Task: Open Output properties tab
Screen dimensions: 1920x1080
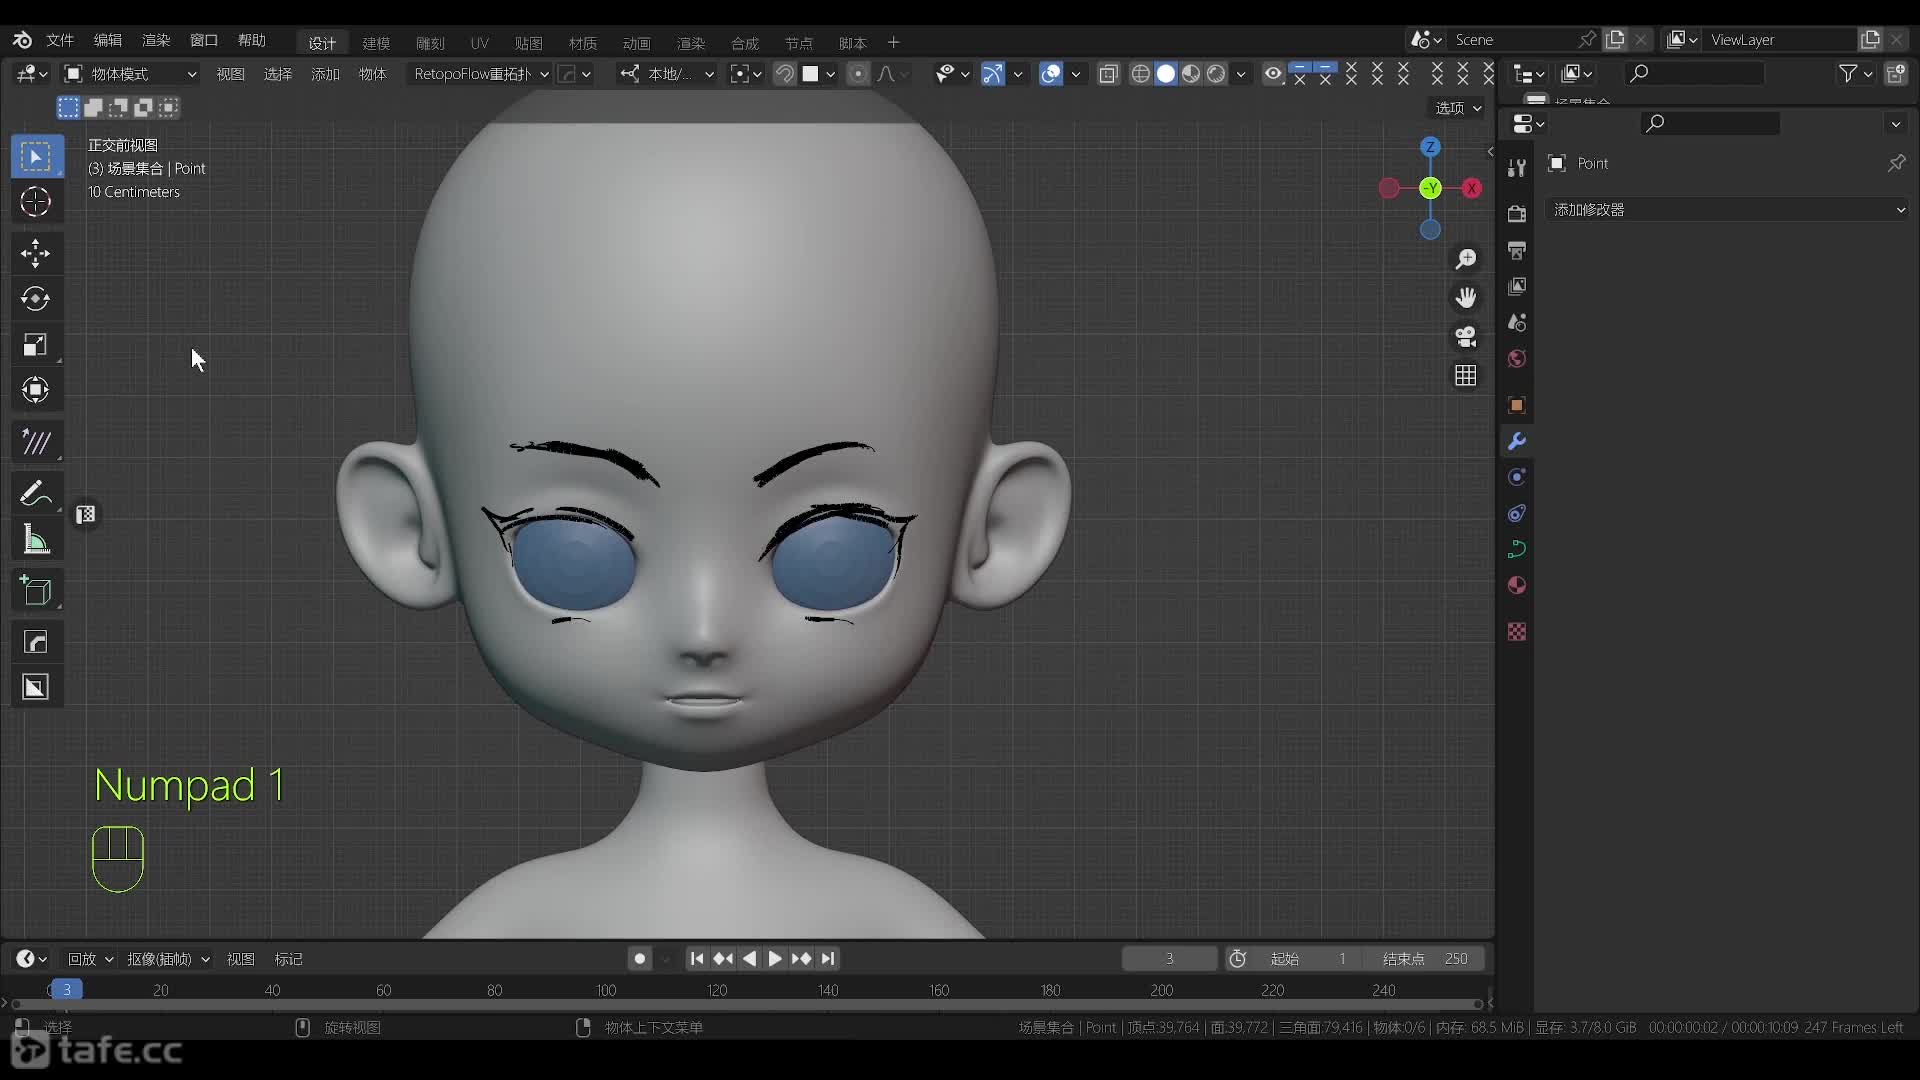Action: 1517,250
